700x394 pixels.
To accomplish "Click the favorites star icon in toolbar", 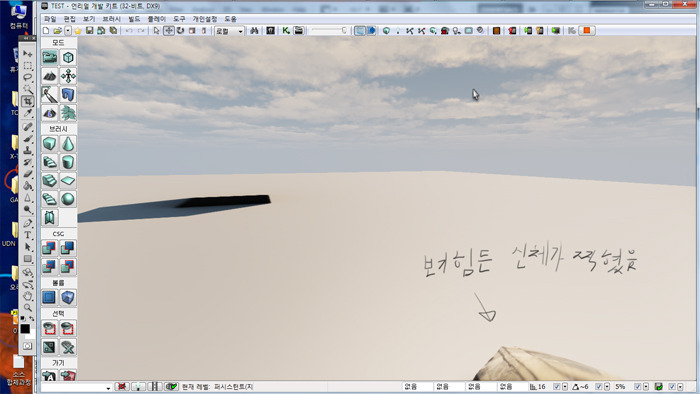I will click(78, 31).
